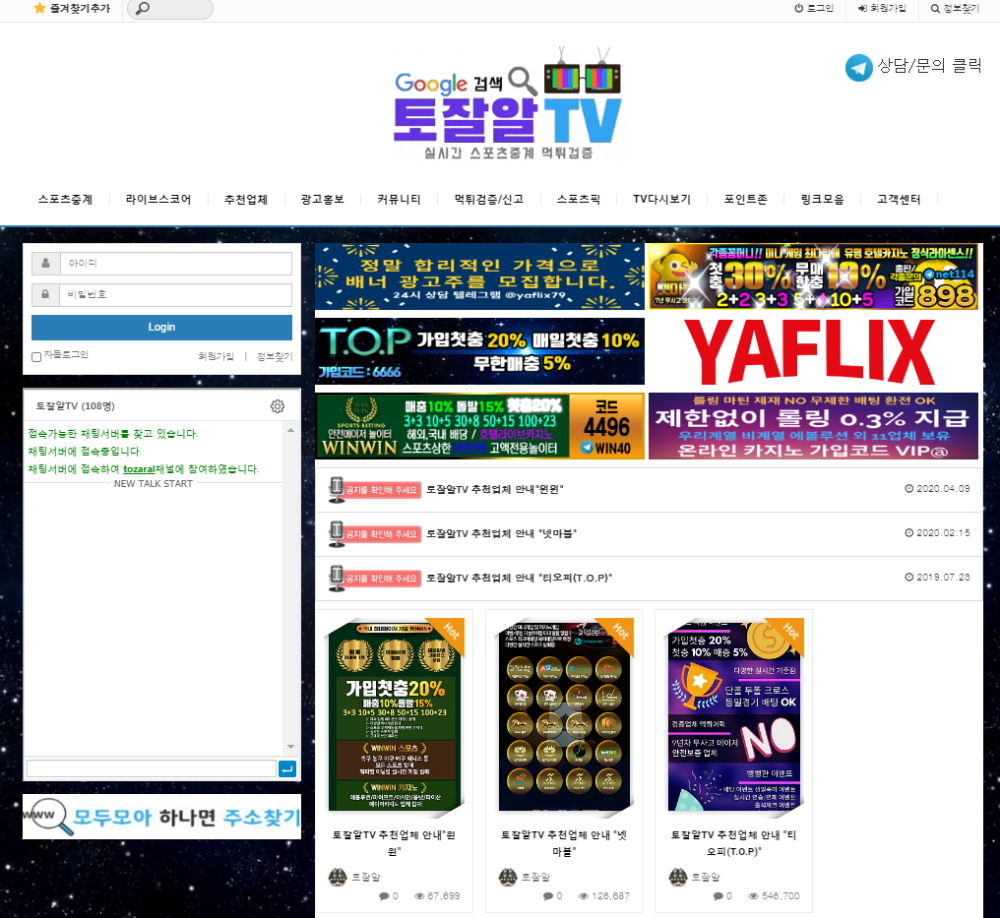Click author avatar on 윈윈 card
This screenshot has height=918, width=1000.
337,877
